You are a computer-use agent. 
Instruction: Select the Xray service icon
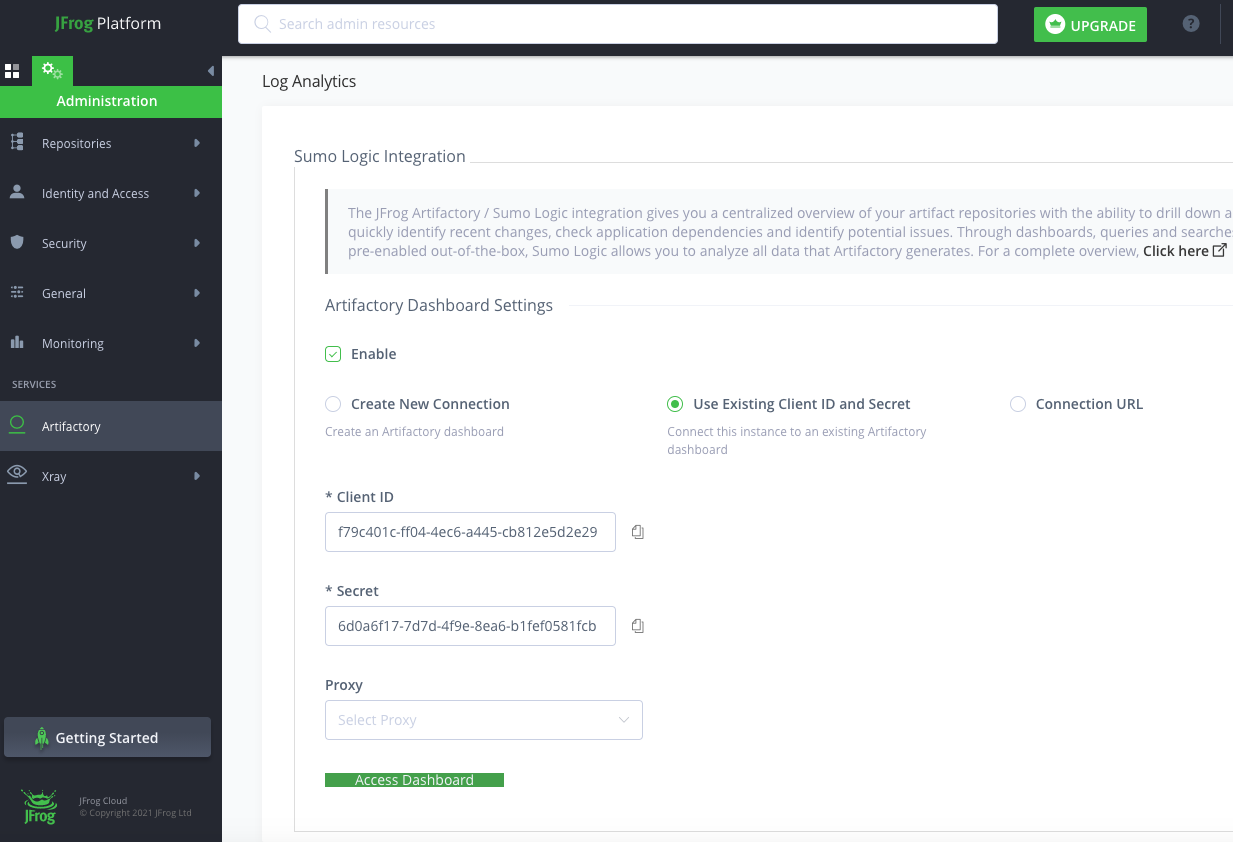pyautogui.click(x=17, y=476)
